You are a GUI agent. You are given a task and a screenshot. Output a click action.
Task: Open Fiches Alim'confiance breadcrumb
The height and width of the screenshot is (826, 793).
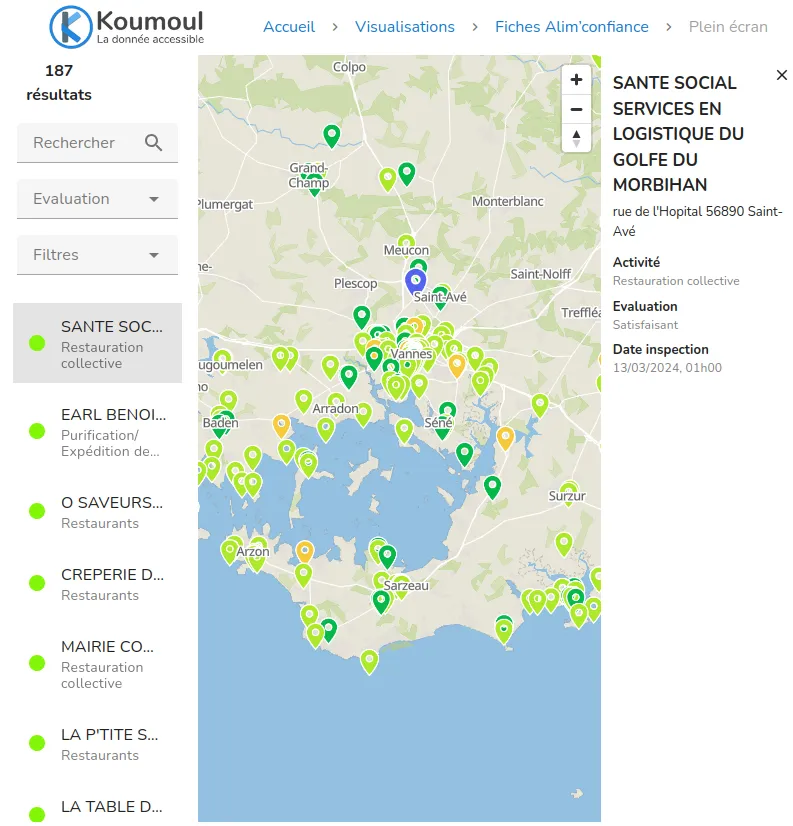pyautogui.click(x=572, y=27)
